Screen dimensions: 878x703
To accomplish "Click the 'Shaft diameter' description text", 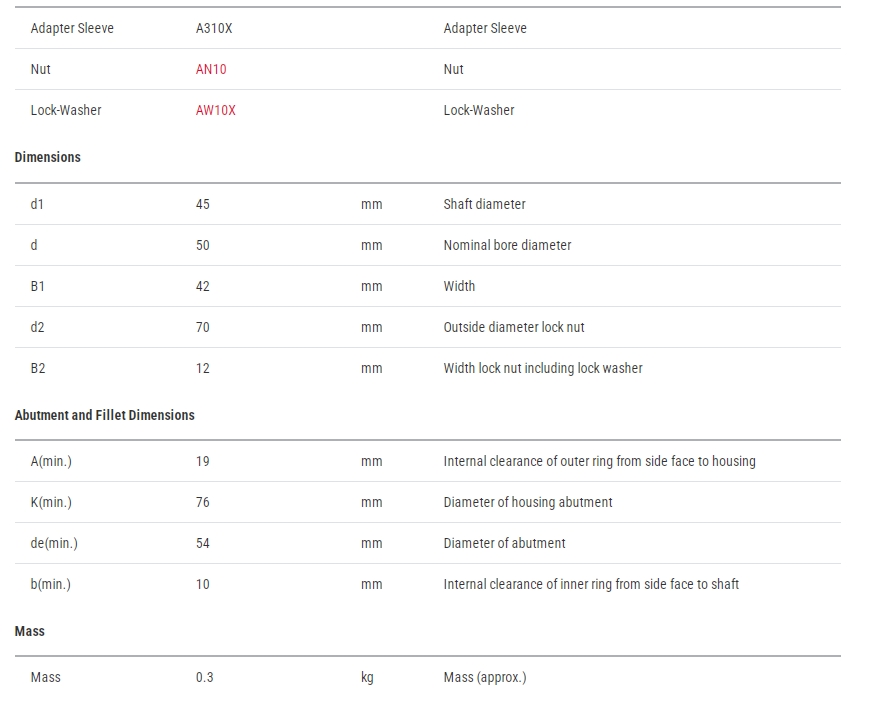I will 484,204.
